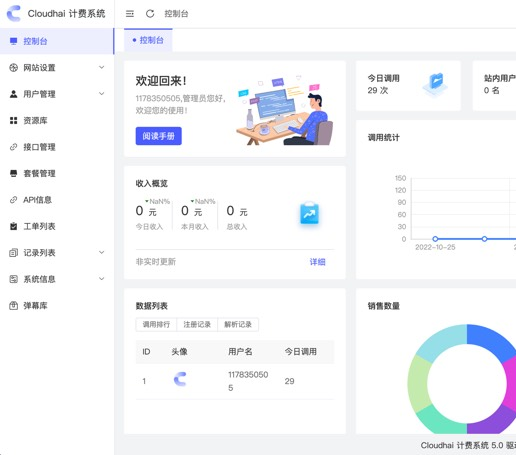Select the 控制台 page tab
The height and width of the screenshot is (455, 516).
coord(148,40)
